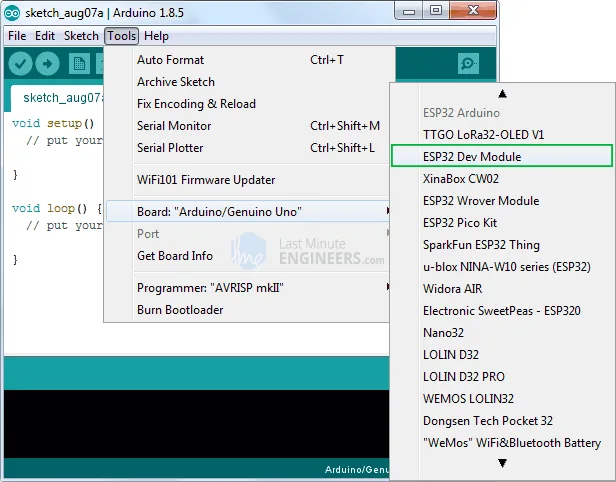
Task: Click the Upload arrow toolbar icon
Action: [48, 64]
